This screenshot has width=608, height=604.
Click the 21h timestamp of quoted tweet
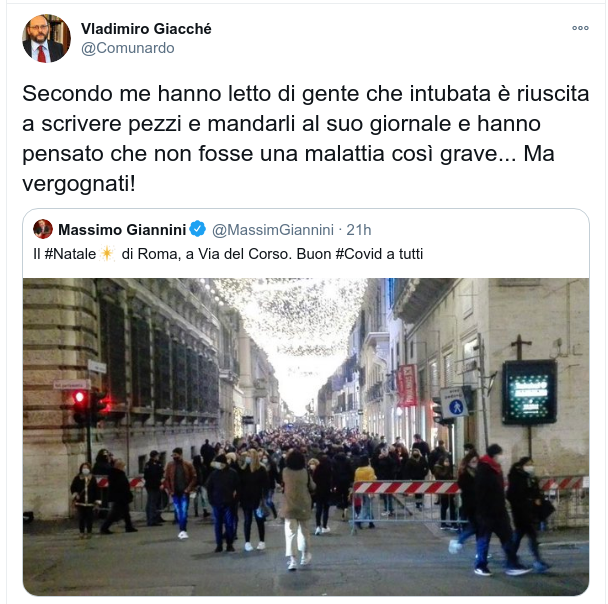coord(359,230)
